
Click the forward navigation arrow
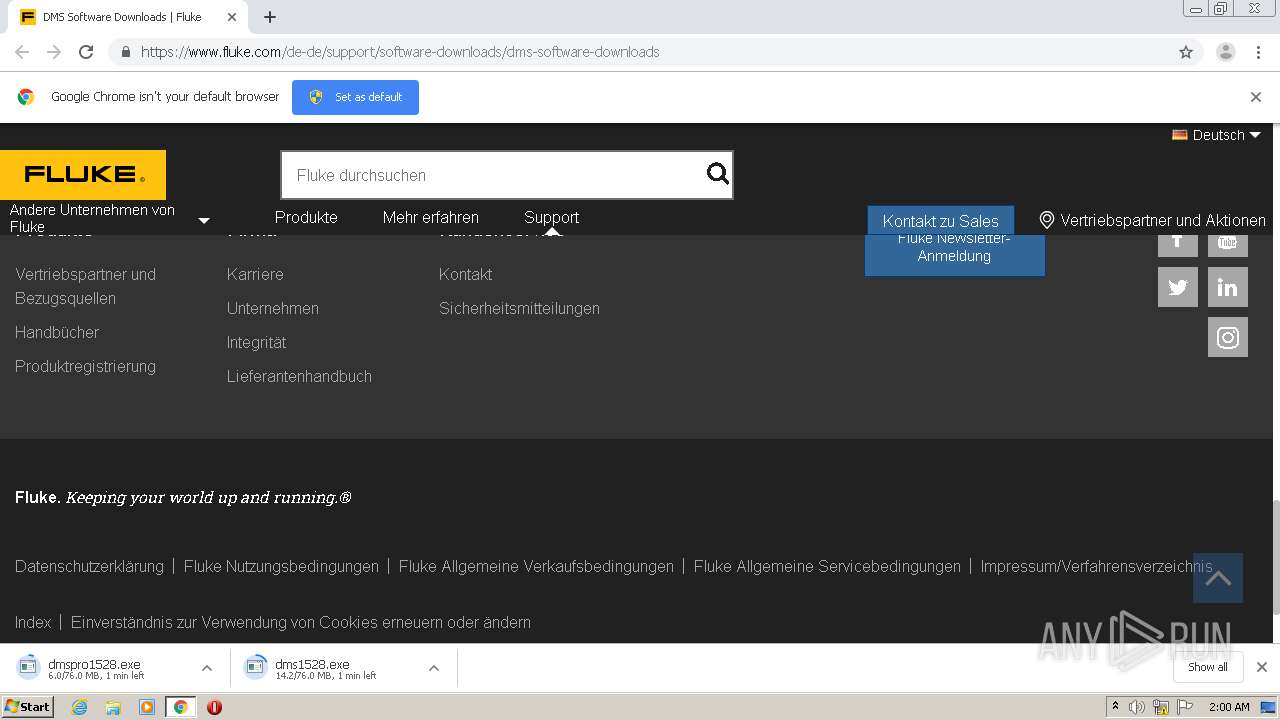(54, 52)
